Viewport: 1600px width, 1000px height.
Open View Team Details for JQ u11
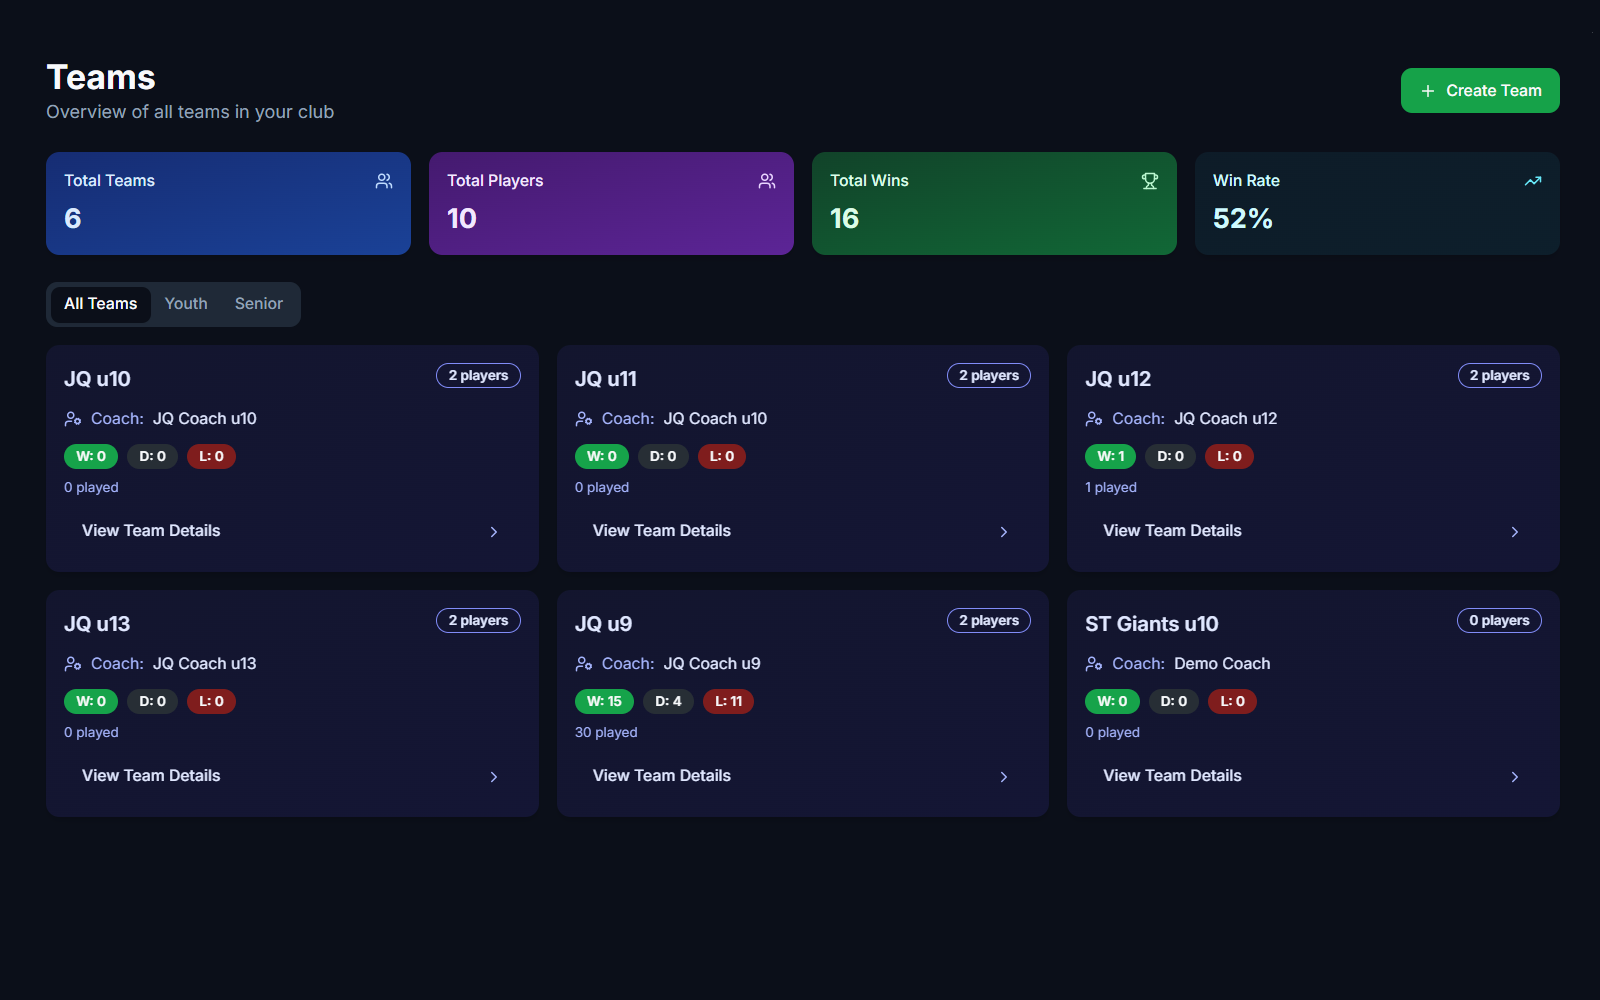coord(662,531)
